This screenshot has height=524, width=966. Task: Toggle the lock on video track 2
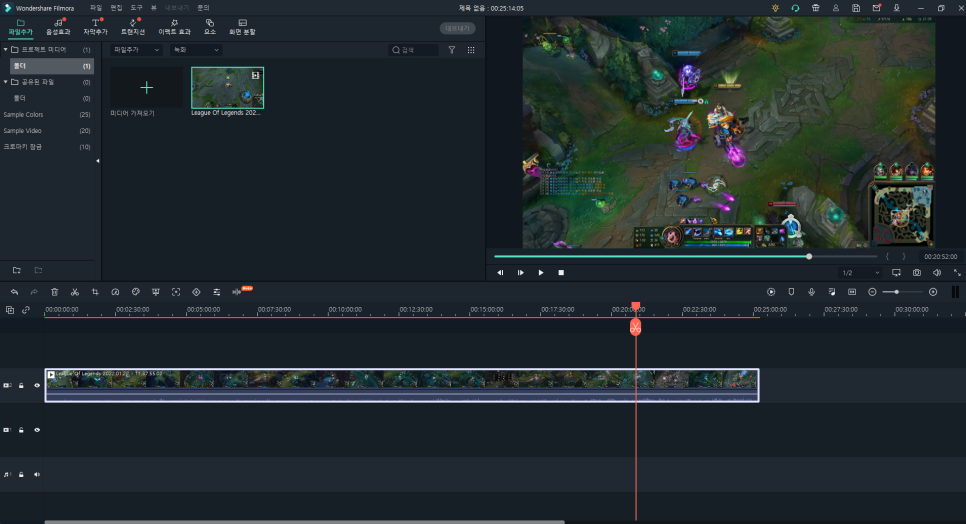(x=21, y=385)
